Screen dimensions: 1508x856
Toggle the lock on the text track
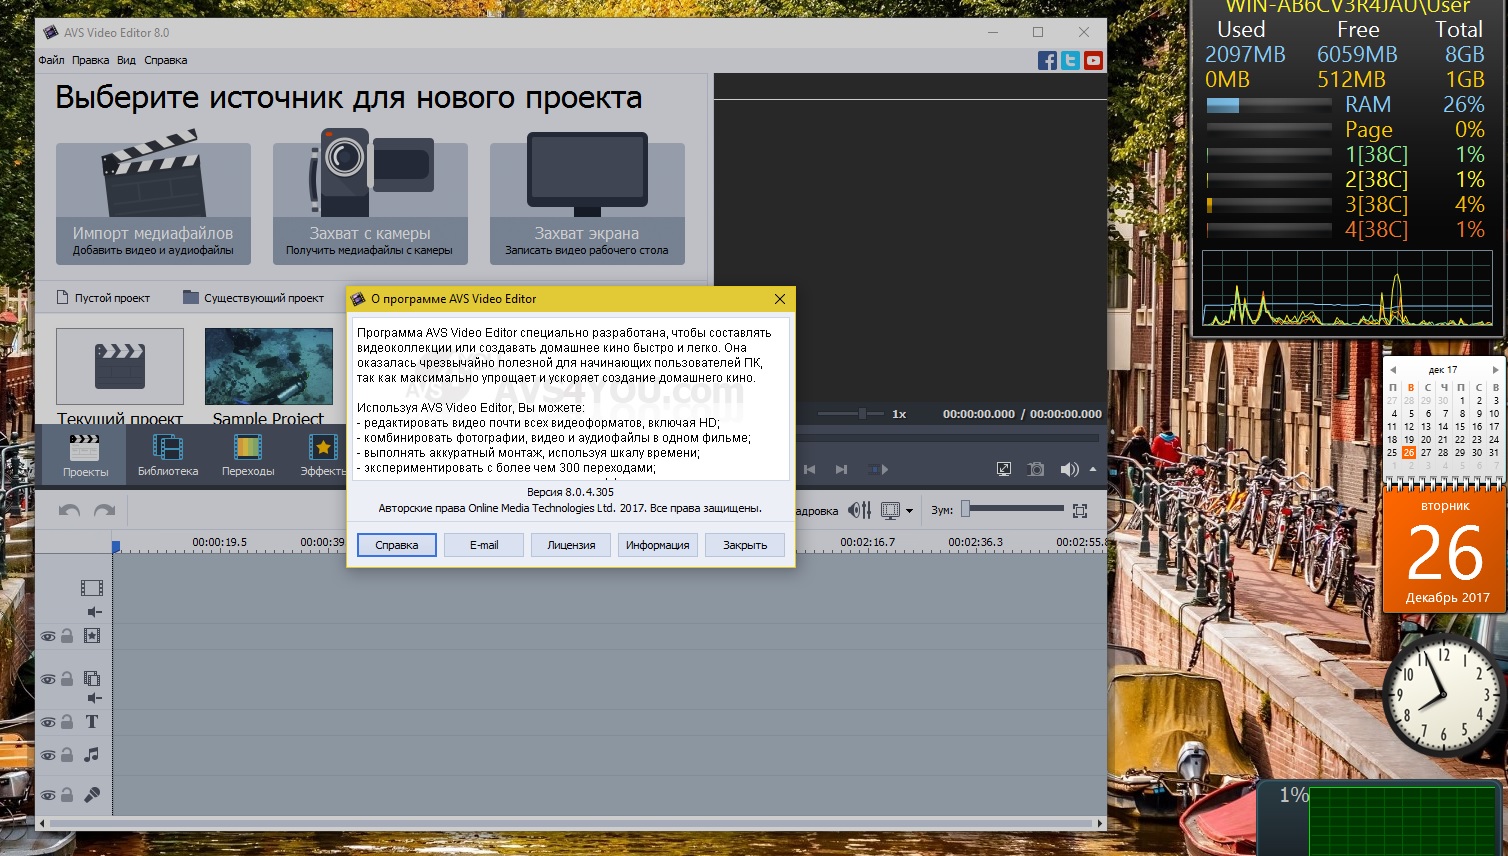pyautogui.click(x=67, y=721)
